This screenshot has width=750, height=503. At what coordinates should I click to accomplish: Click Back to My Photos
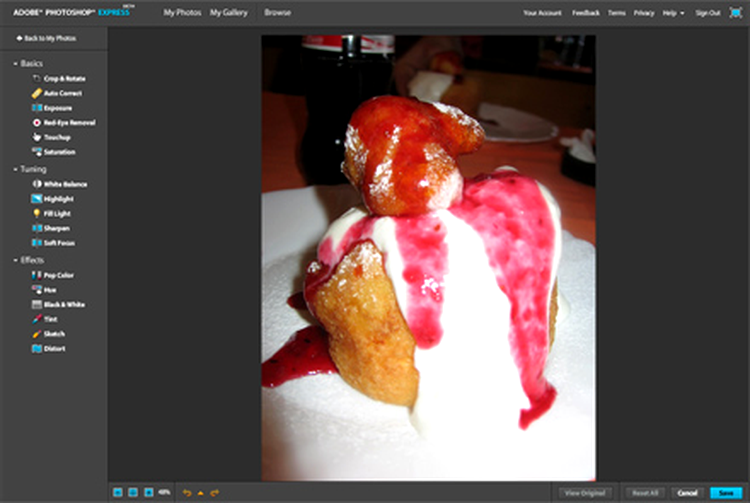tap(46, 39)
